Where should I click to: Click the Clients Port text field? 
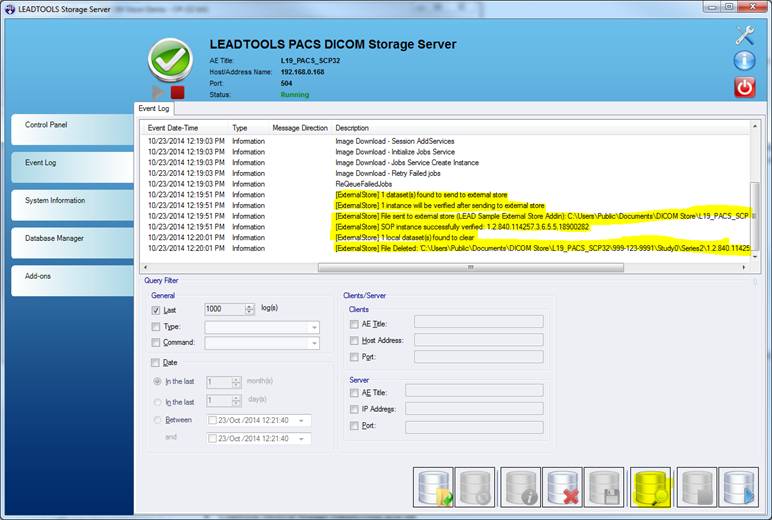(479, 357)
